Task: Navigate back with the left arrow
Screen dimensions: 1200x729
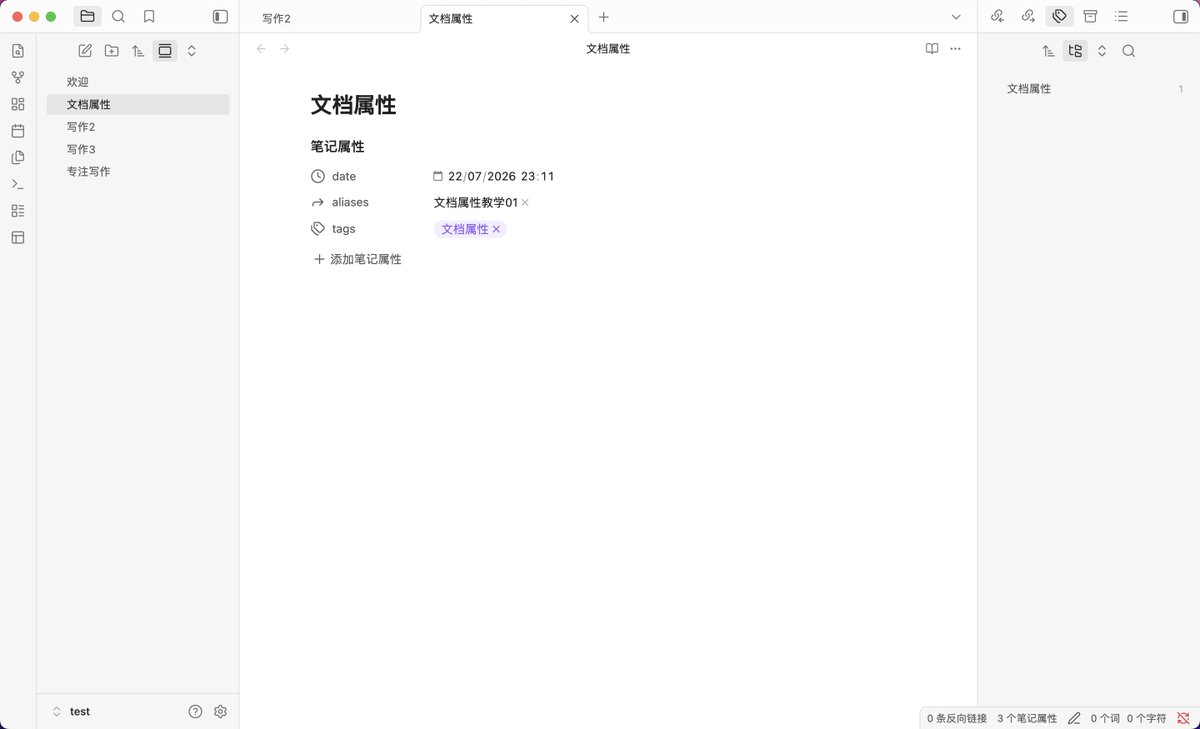Action: point(261,49)
